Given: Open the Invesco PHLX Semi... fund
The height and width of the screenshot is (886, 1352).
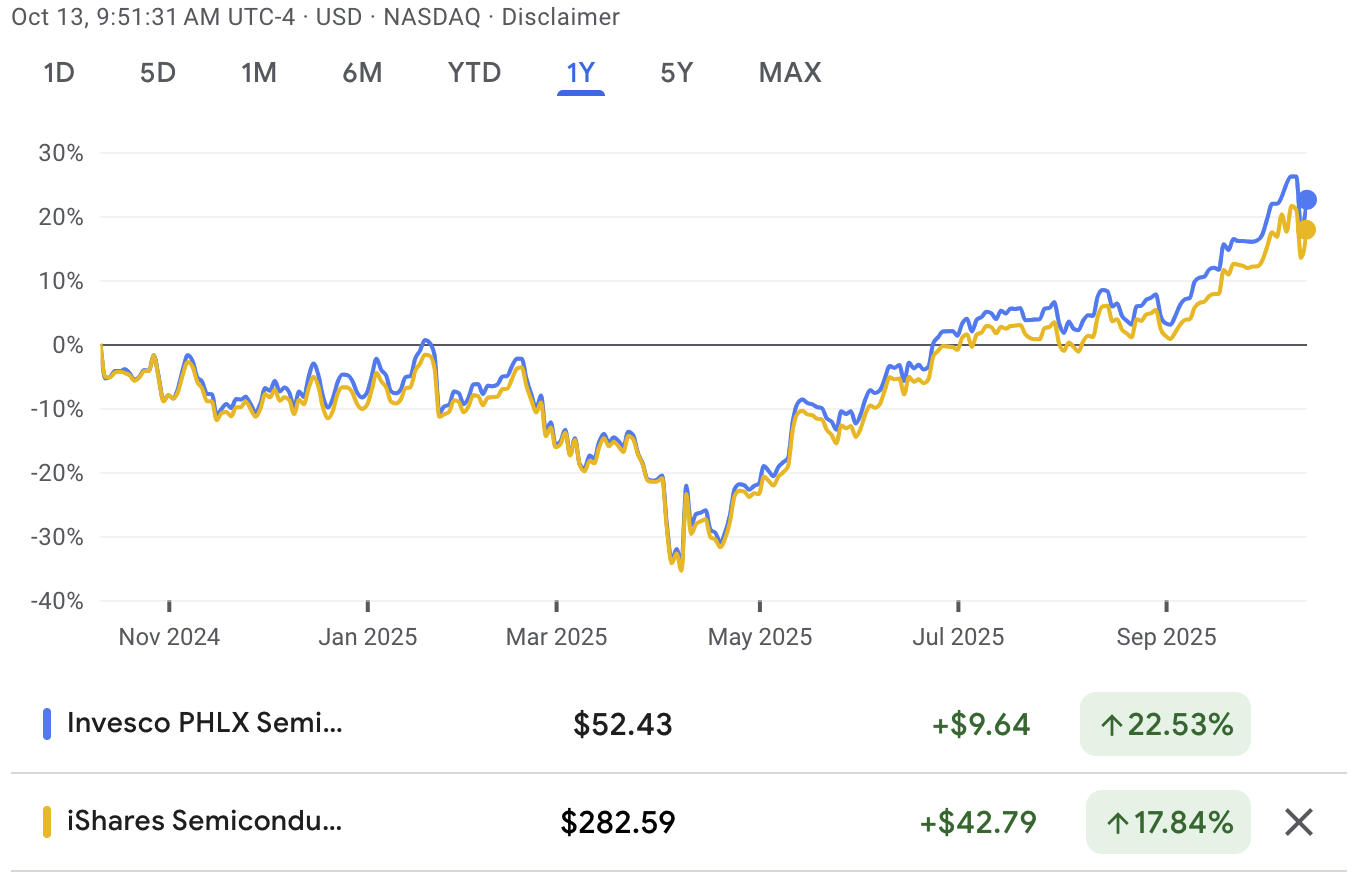Looking at the screenshot, I should [x=204, y=724].
